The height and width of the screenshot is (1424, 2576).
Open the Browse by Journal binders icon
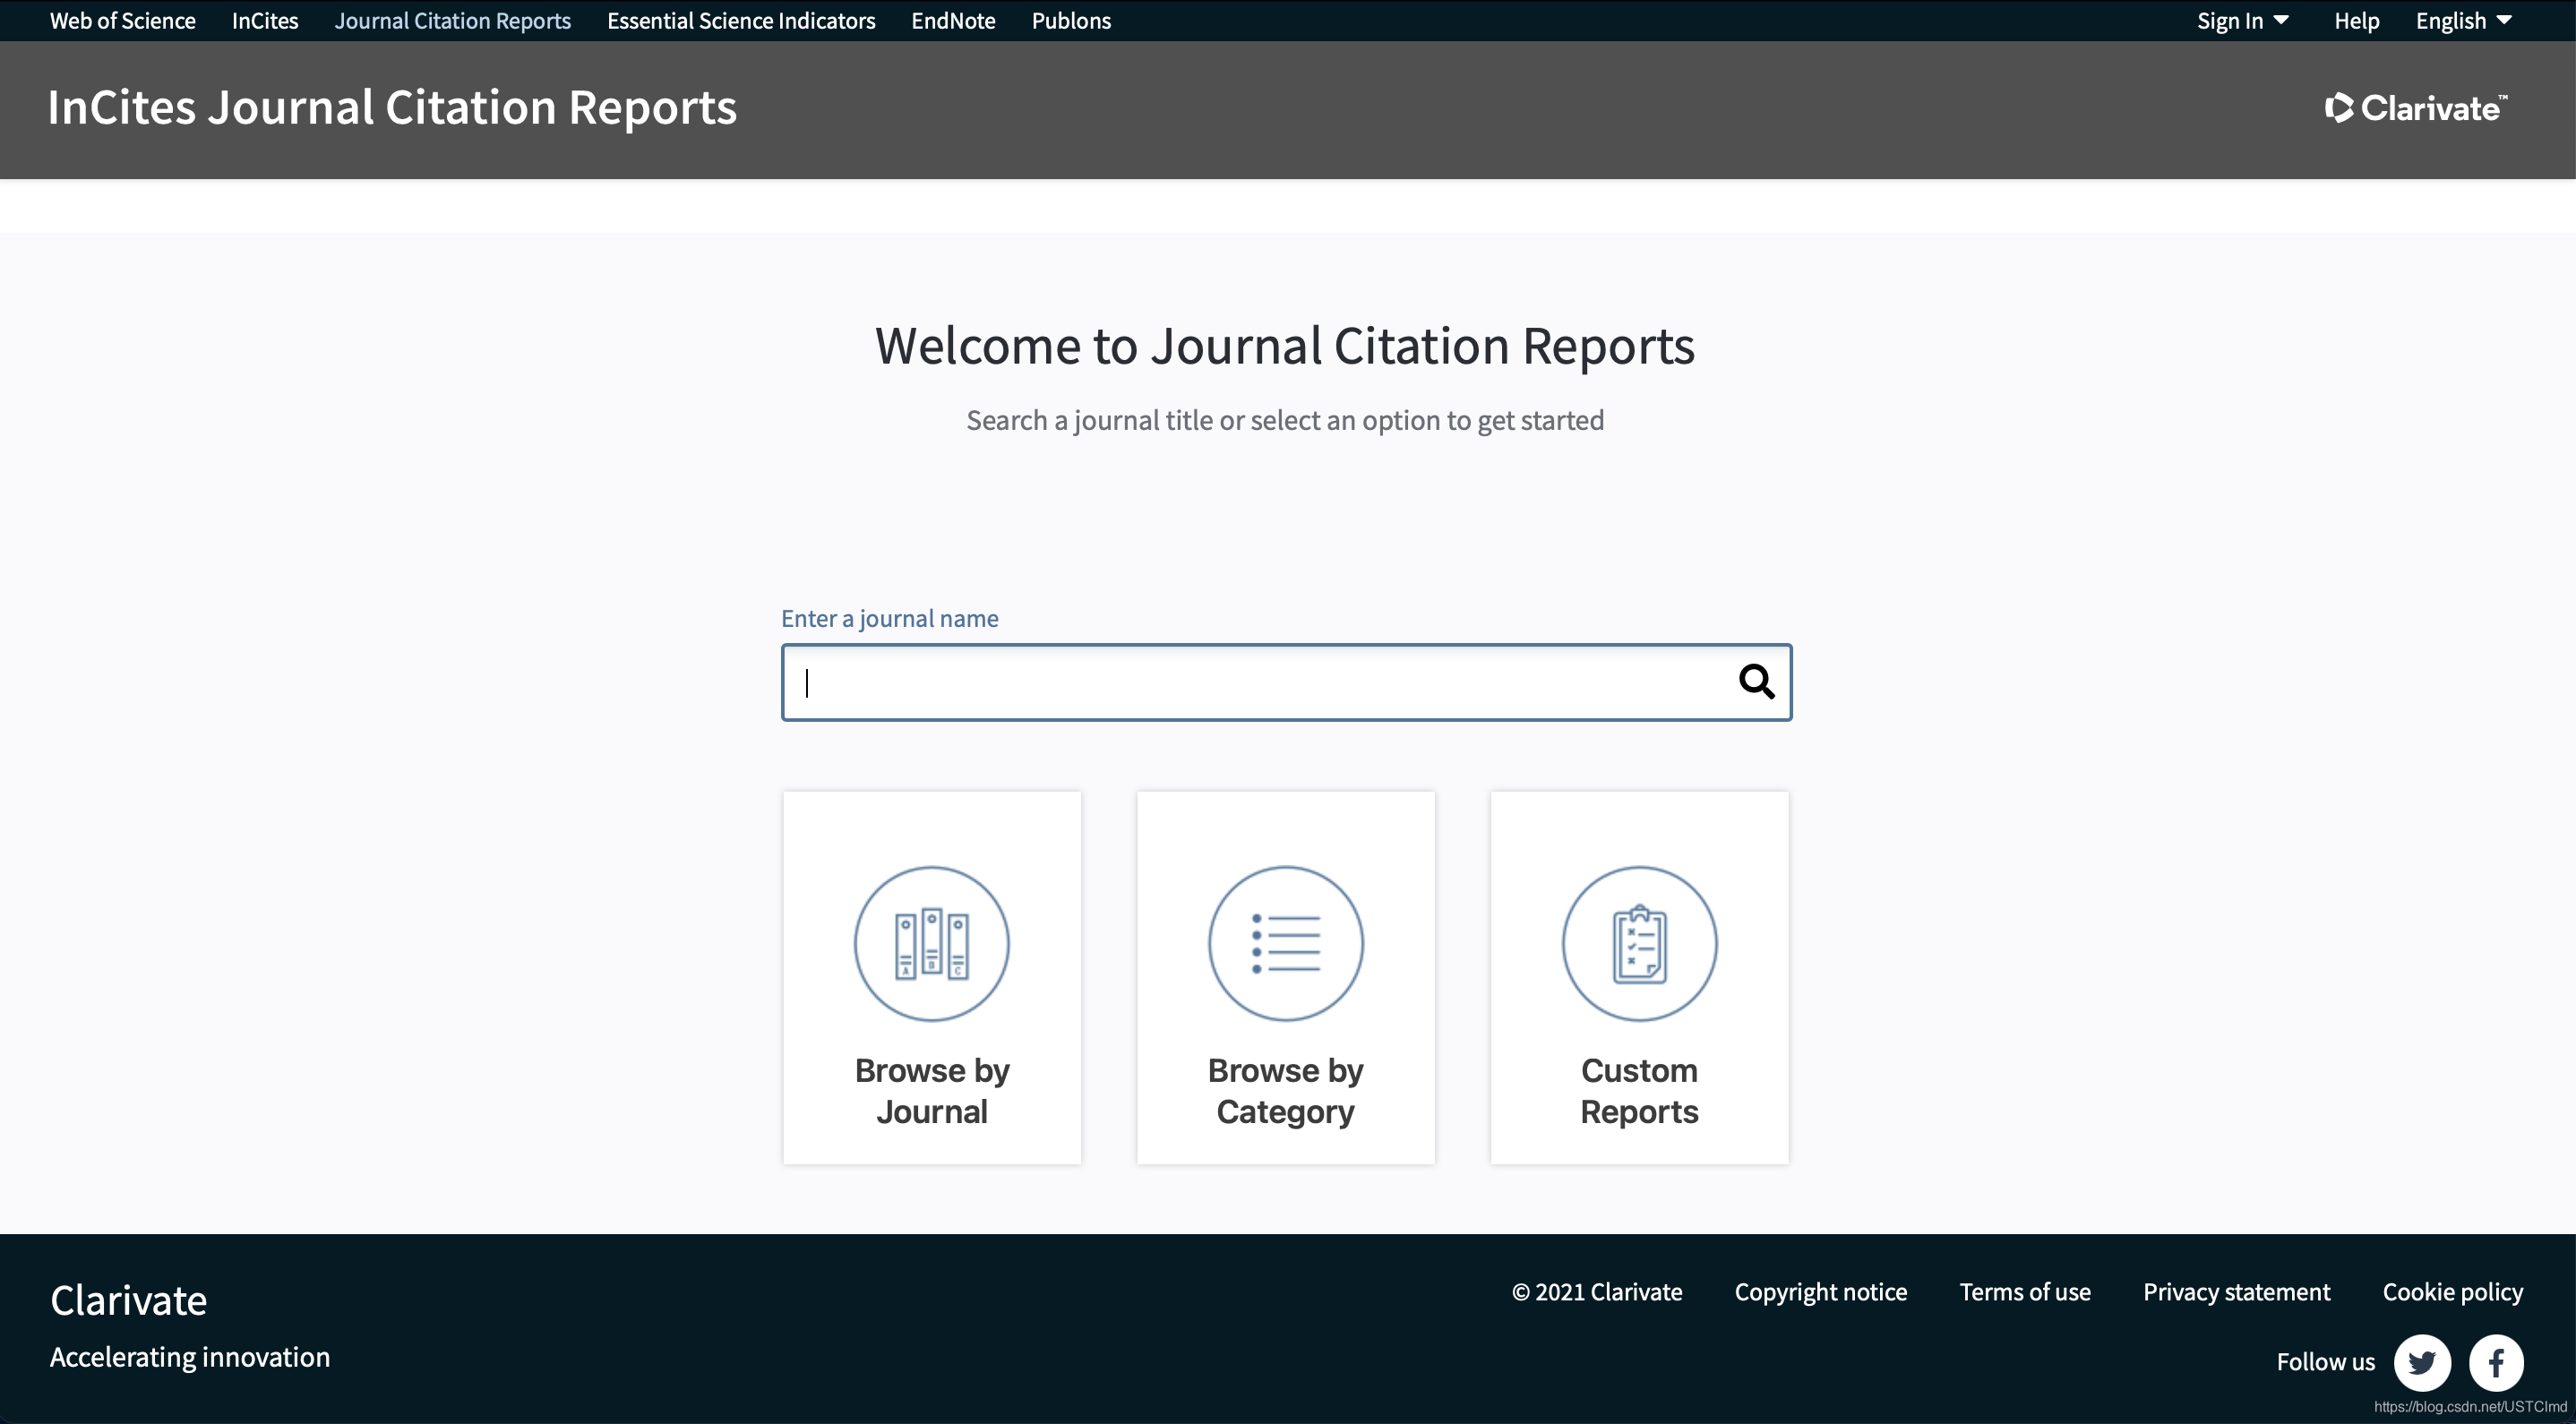[x=931, y=943]
